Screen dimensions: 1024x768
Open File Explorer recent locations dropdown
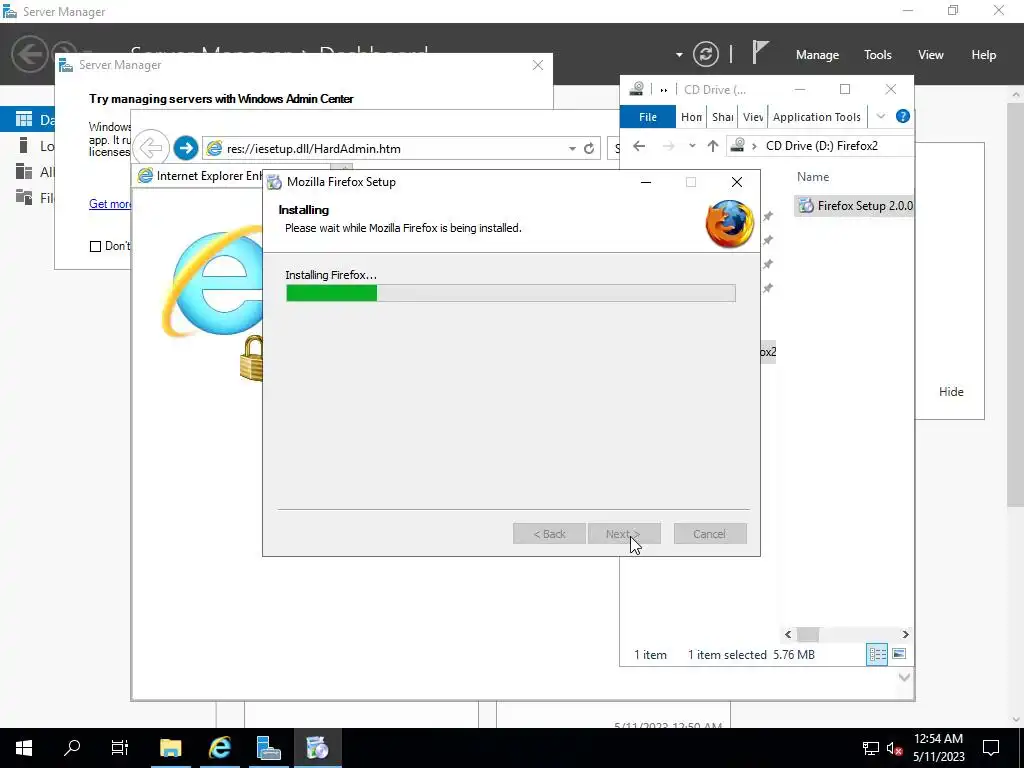tap(692, 146)
